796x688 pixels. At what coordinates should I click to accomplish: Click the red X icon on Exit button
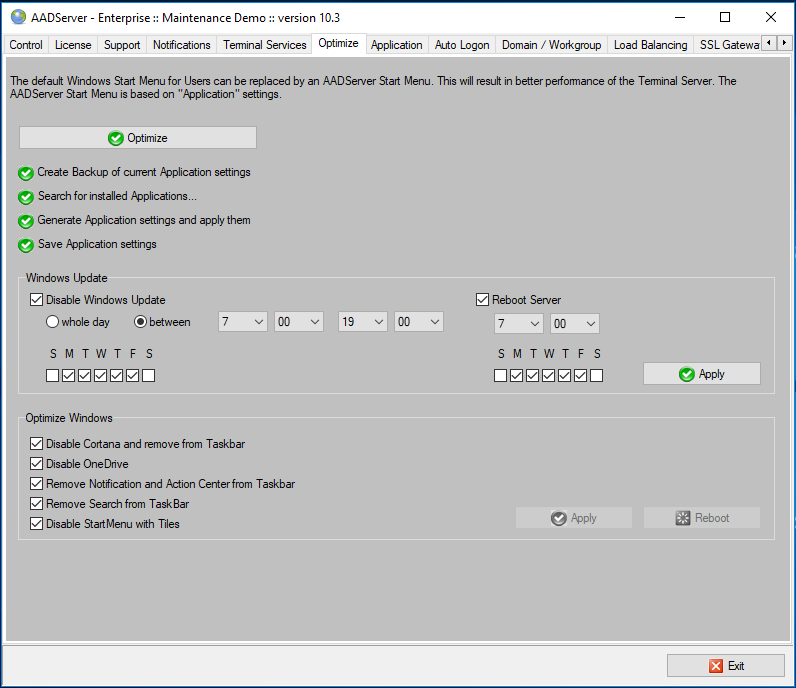716,666
